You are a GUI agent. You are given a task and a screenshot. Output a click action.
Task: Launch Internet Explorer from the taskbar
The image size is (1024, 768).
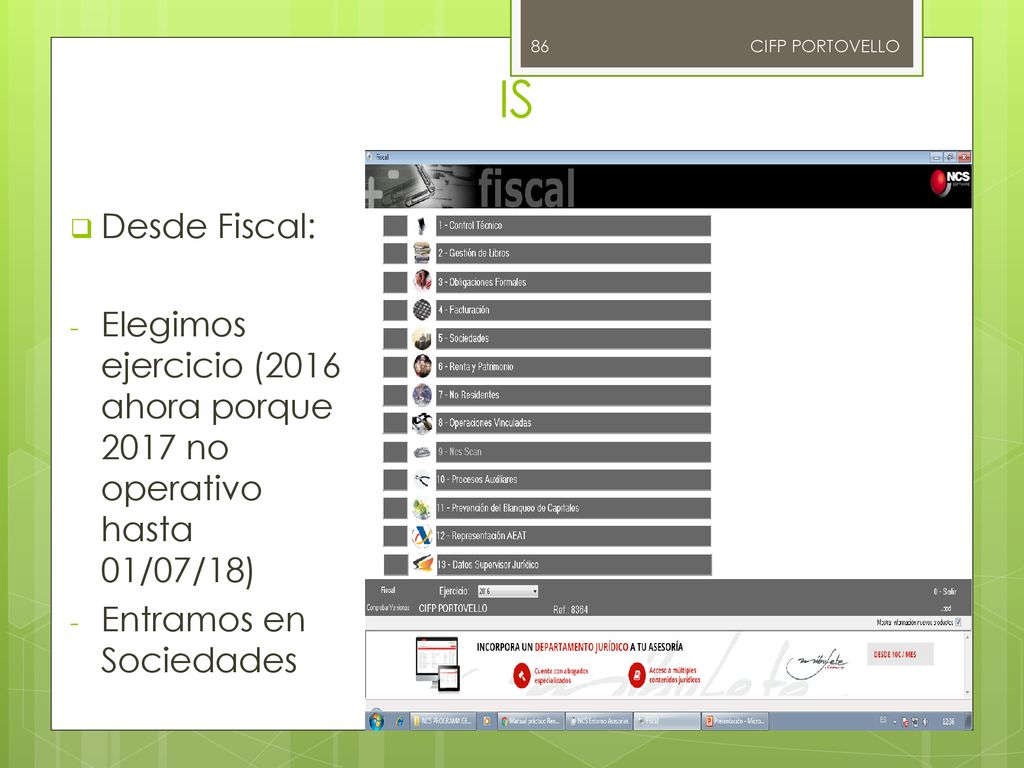click(399, 721)
